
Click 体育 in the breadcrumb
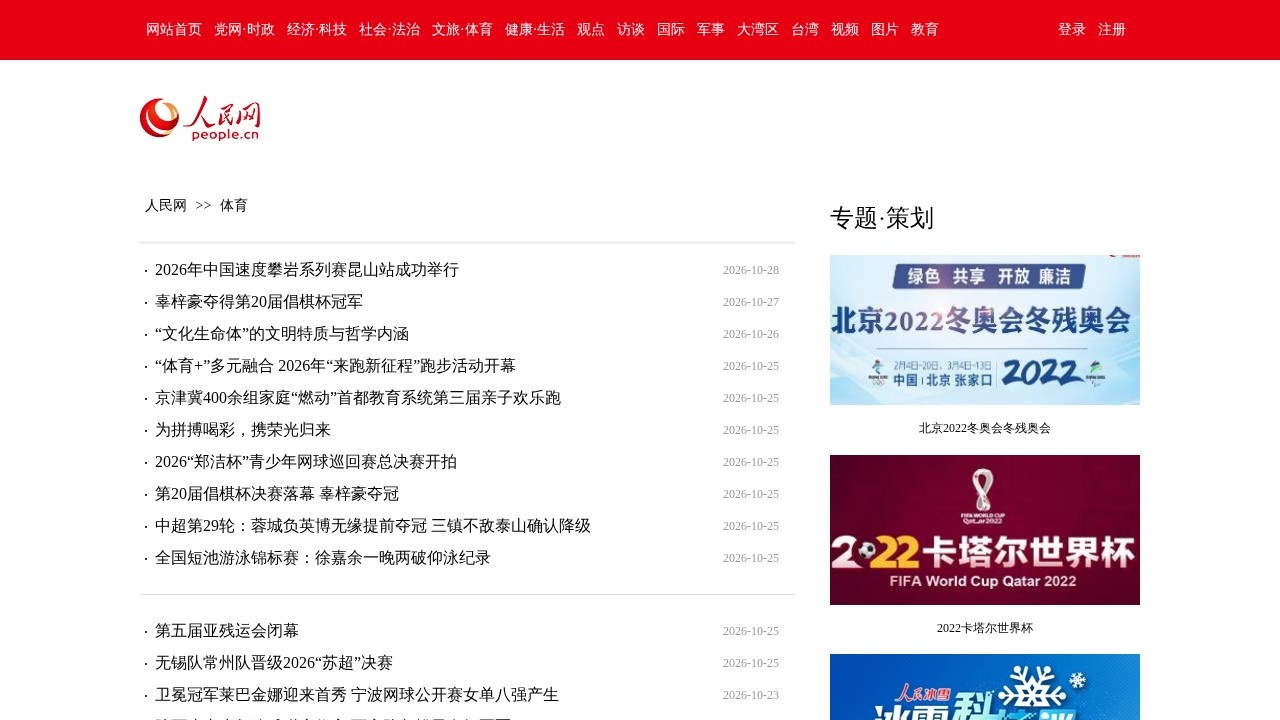point(234,205)
